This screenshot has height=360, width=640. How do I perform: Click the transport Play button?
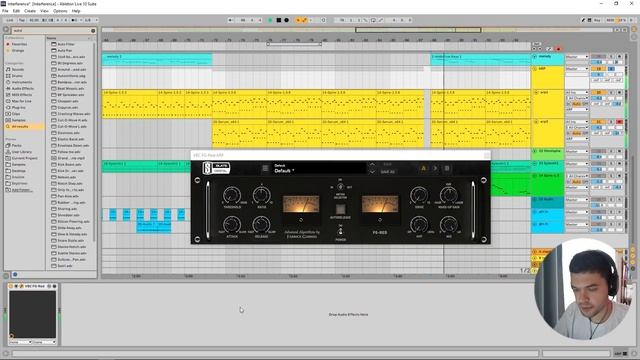(270, 20)
